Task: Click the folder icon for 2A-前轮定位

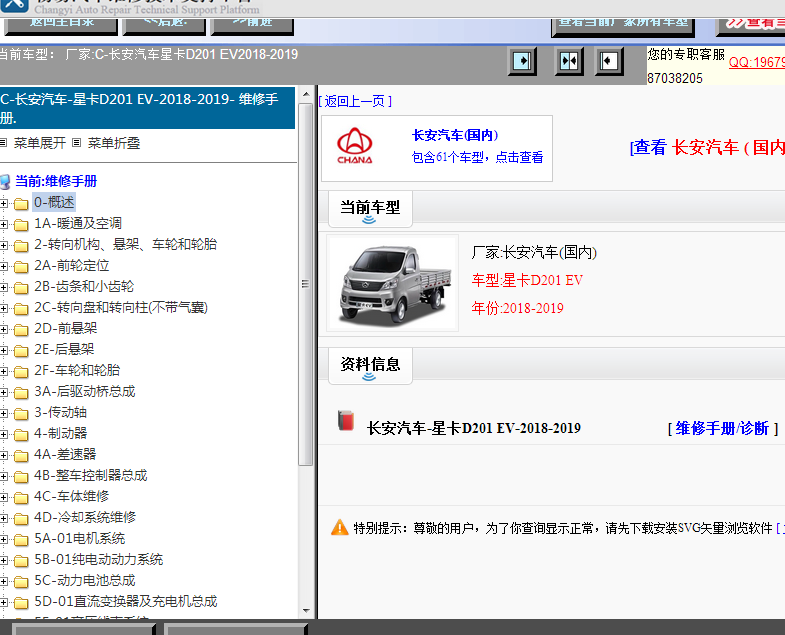Action: tap(21, 266)
